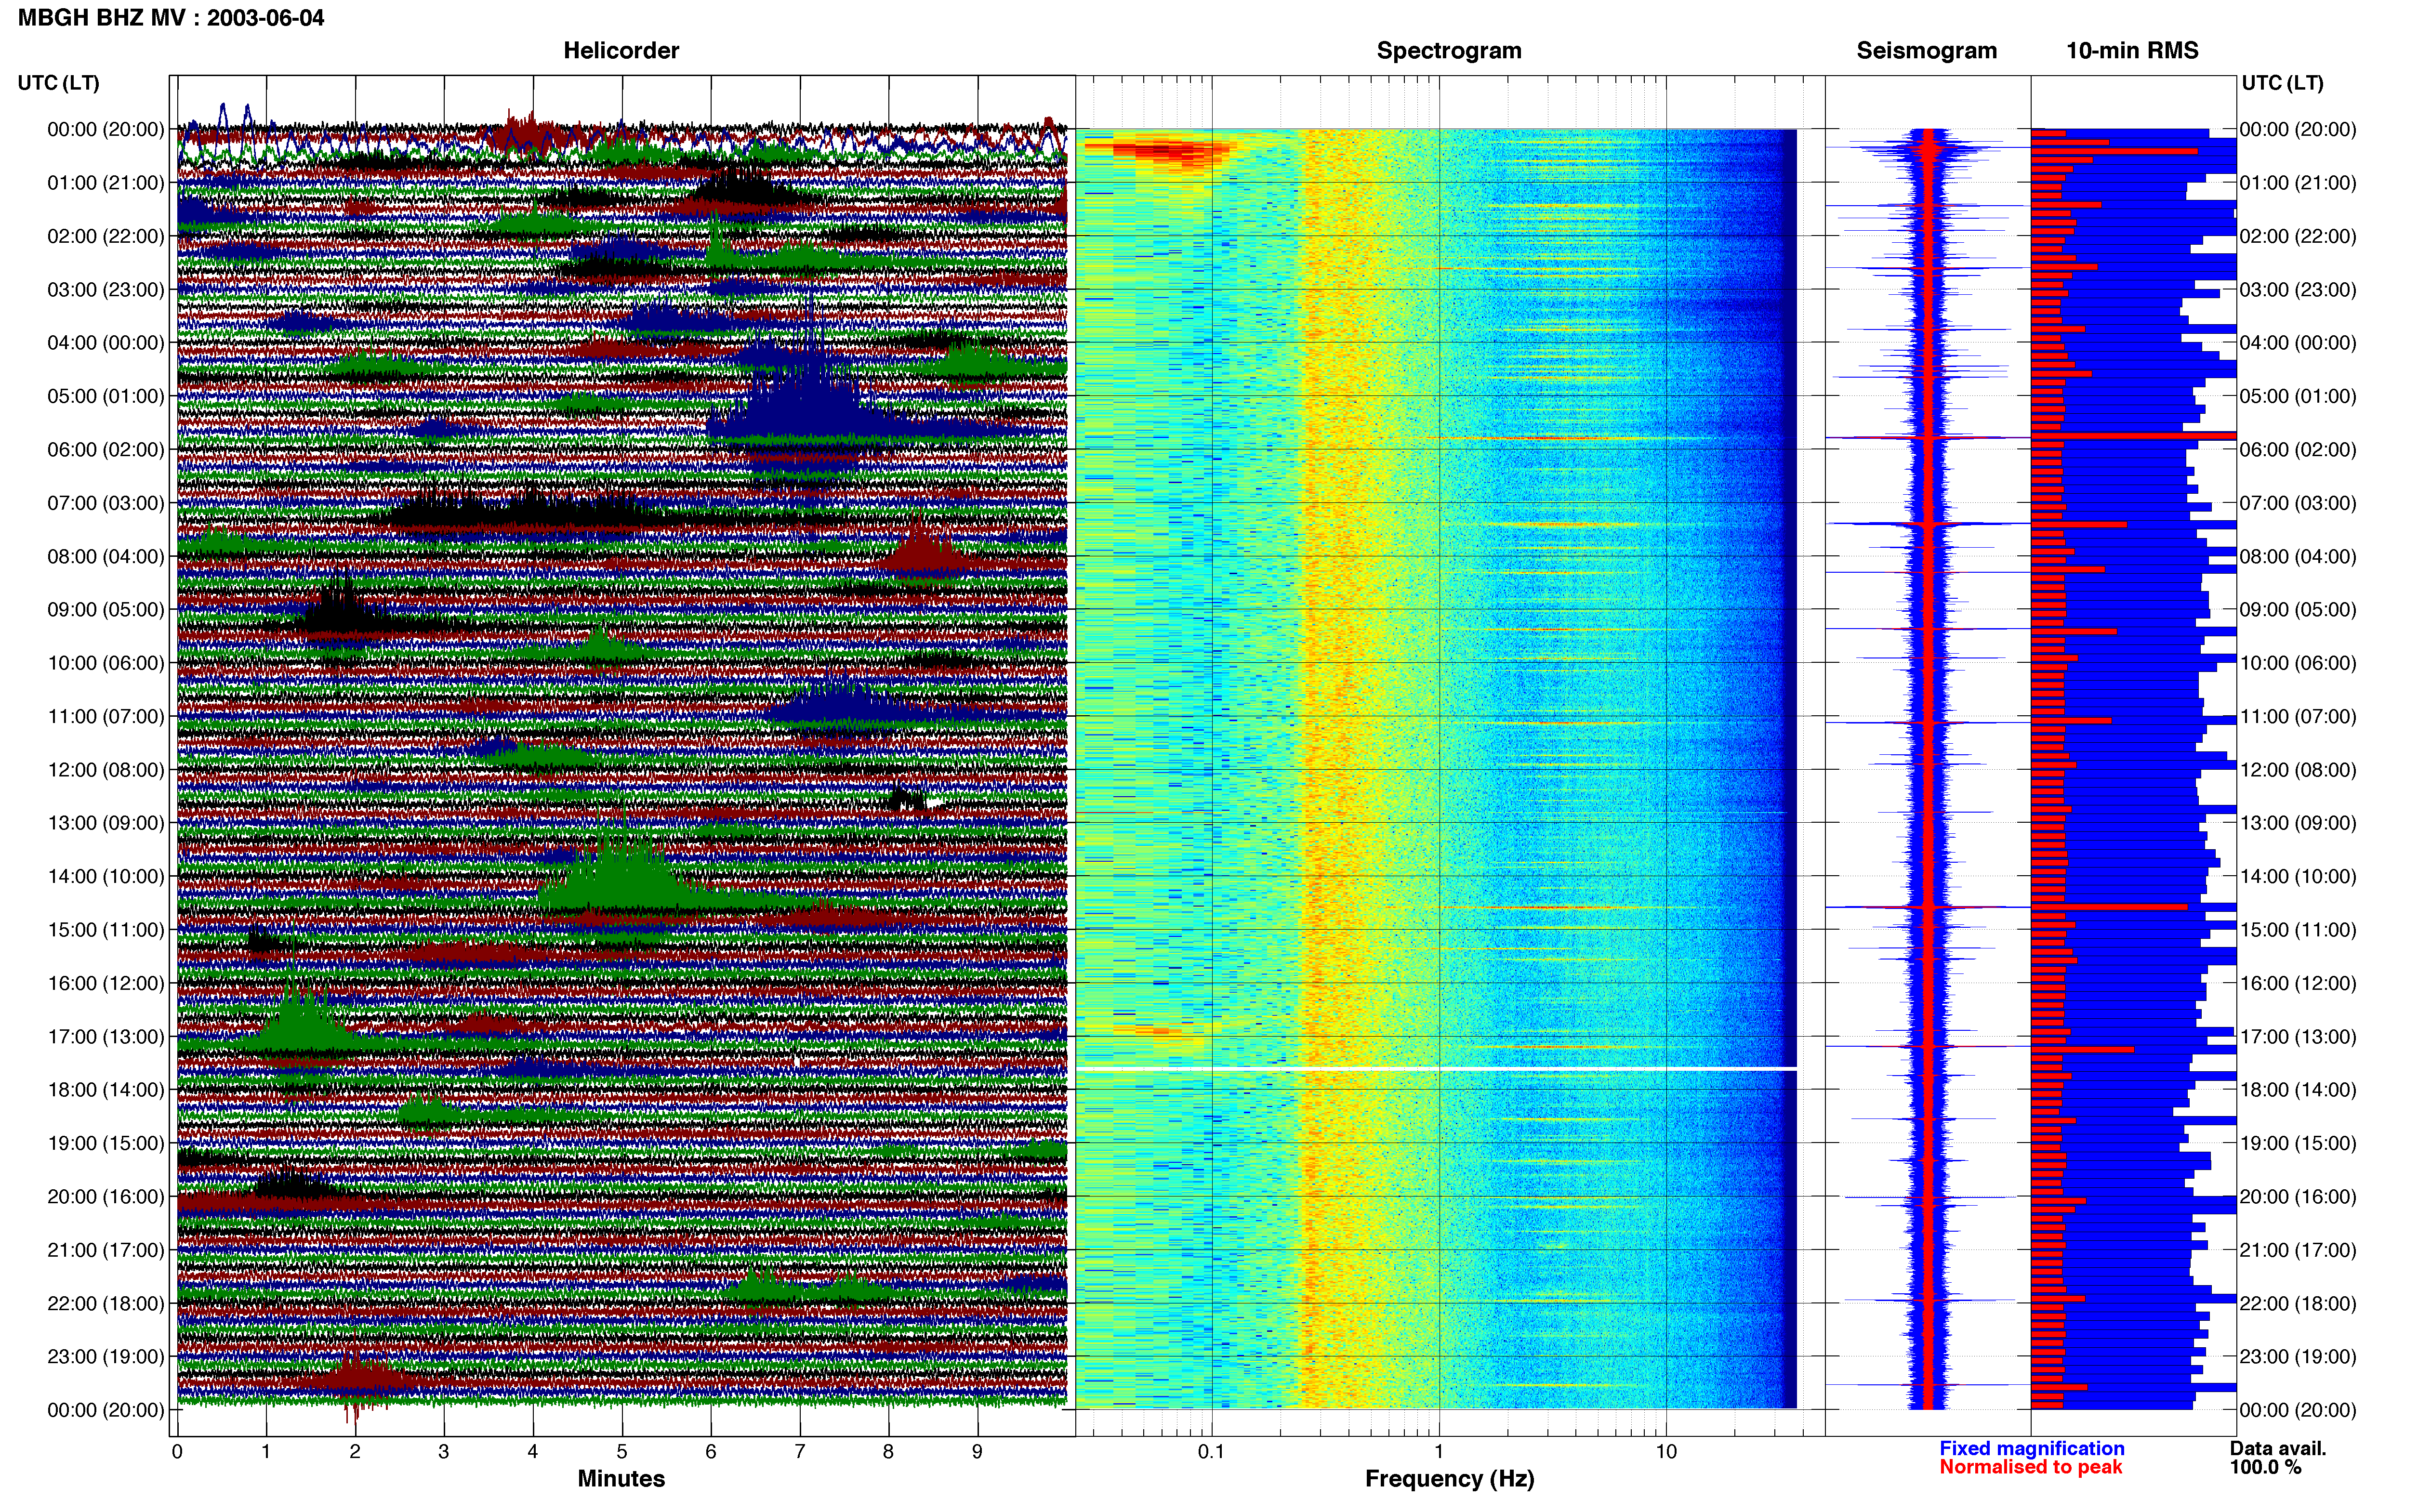Click the '5' tick on the Minutes axis
Viewport: 2418px width, 1512px height.
621,1452
